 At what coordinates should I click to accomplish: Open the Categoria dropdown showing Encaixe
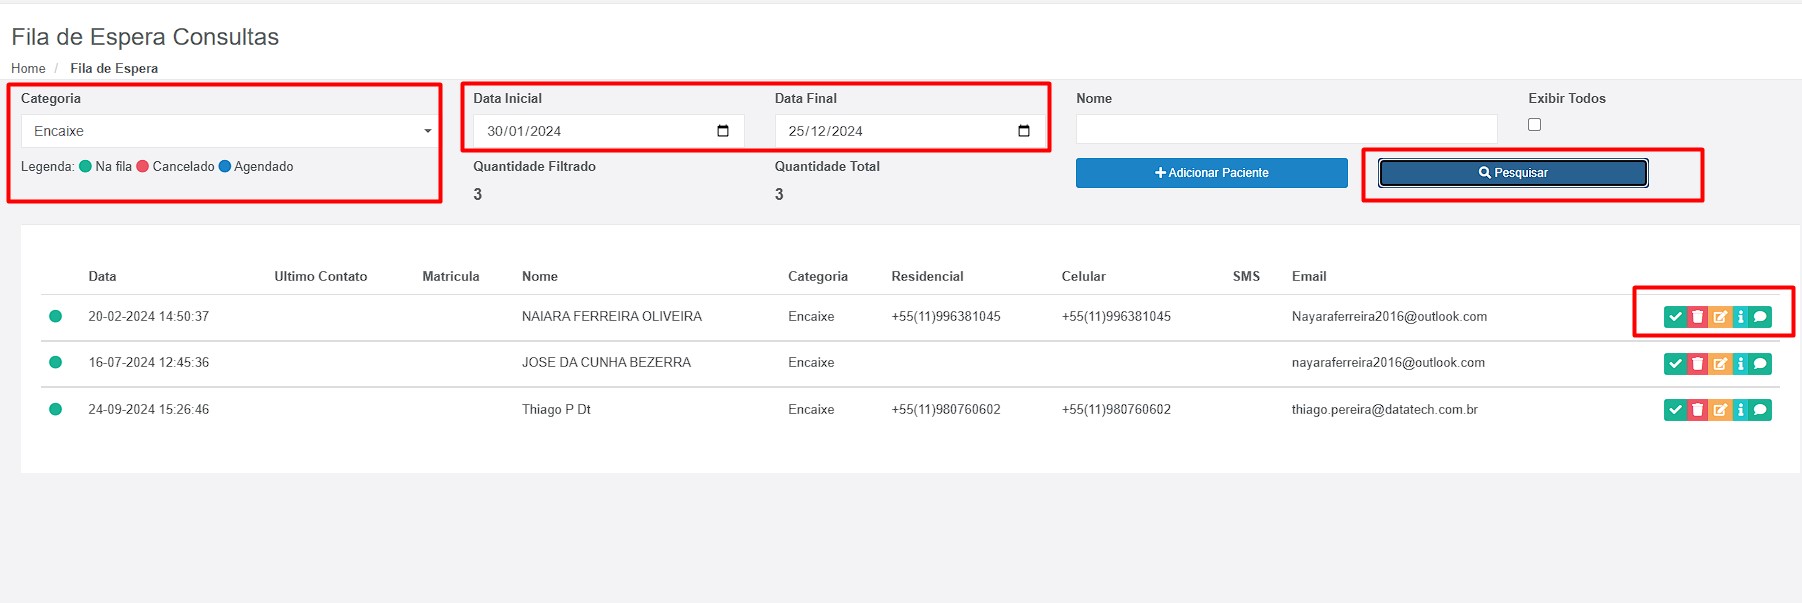pyautogui.click(x=228, y=131)
